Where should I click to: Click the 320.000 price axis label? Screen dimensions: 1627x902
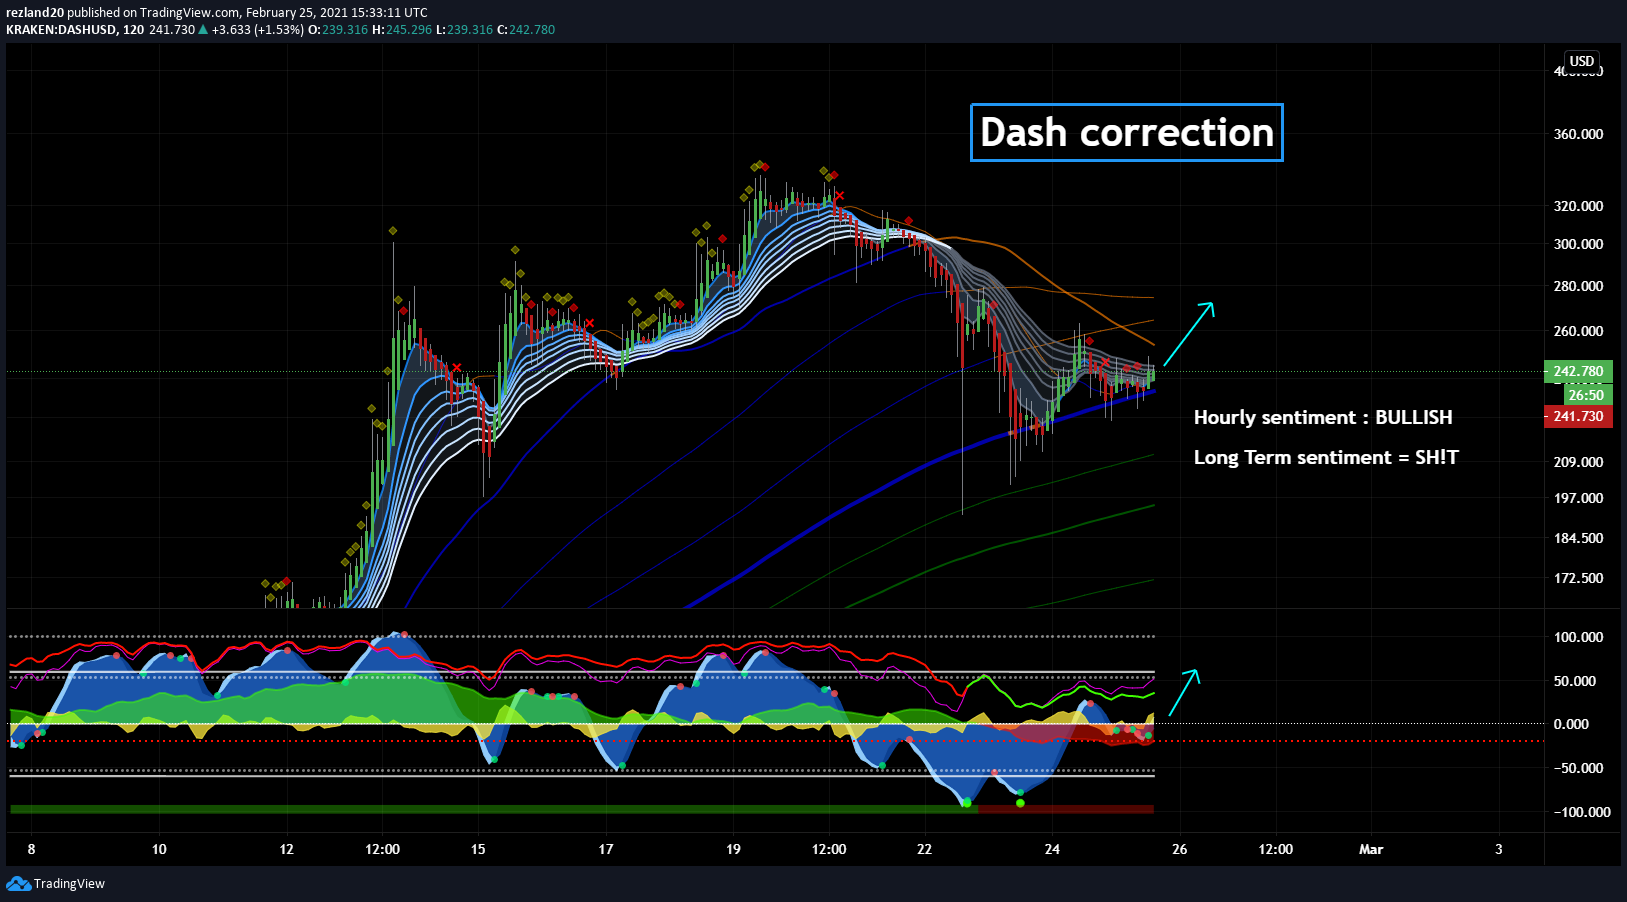tap(1578, 206)
